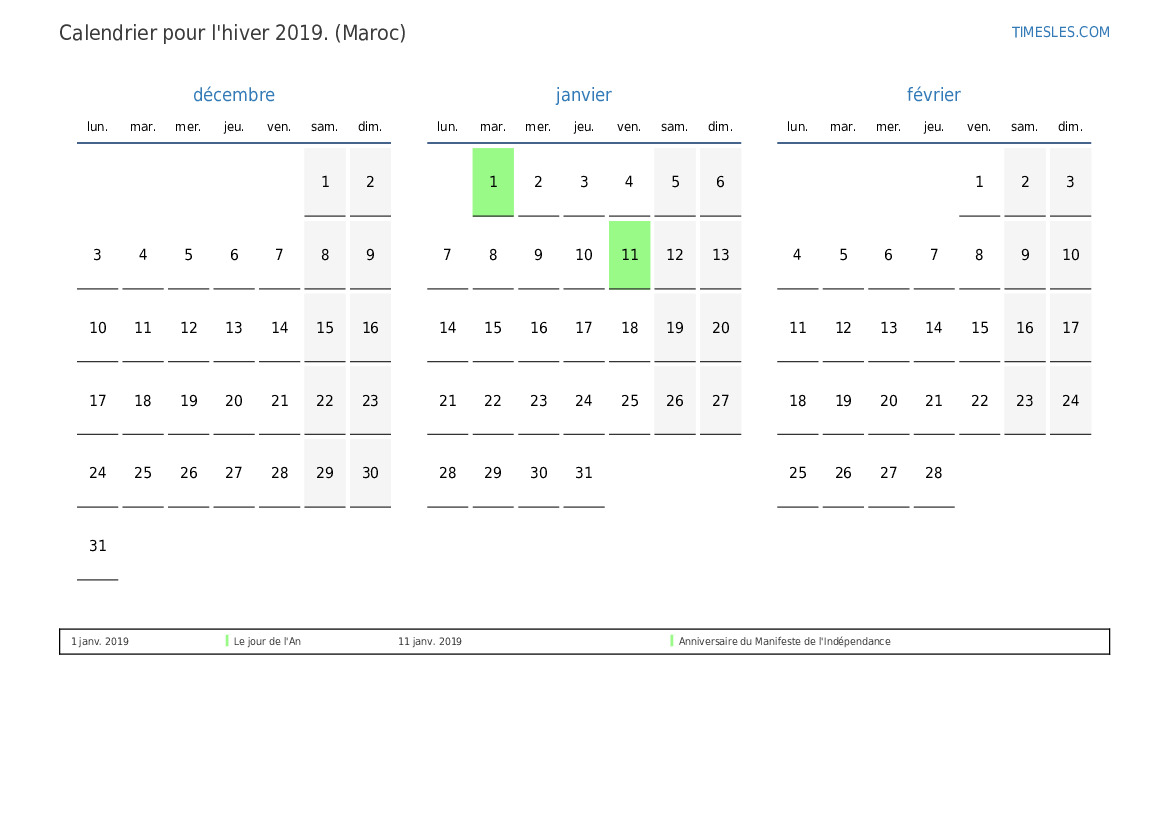Select the Le jour de l'An legend text
The width and height of the screenshot is (1169, 827).
[x=267, y=642]
